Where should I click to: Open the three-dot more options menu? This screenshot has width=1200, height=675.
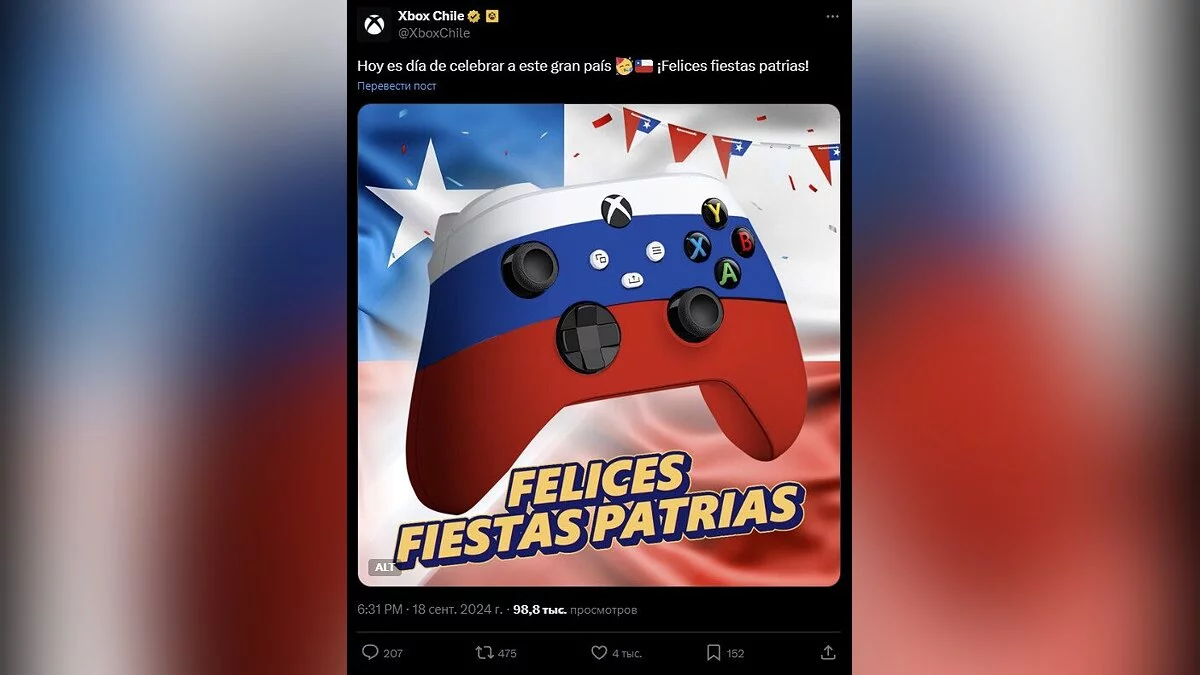(833, 17)
